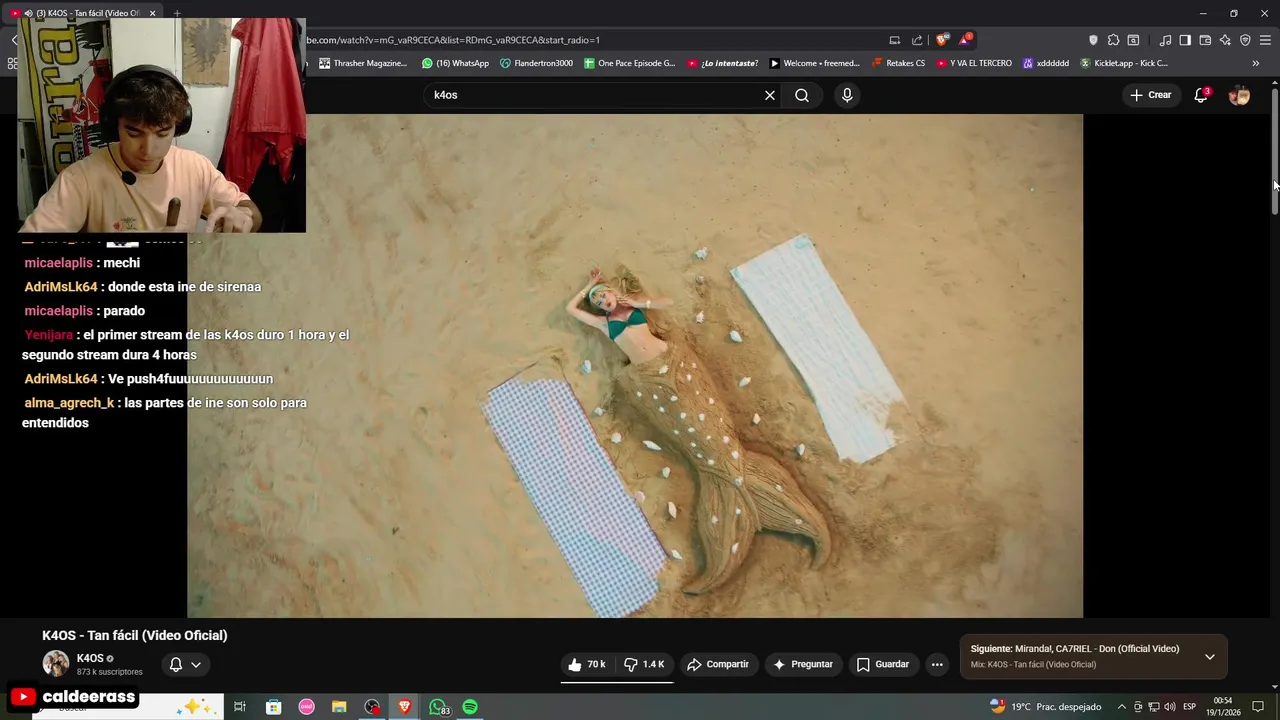Click the Crear button
The height and width of the screenshot is (720, 1280).
pos(1150,95)
